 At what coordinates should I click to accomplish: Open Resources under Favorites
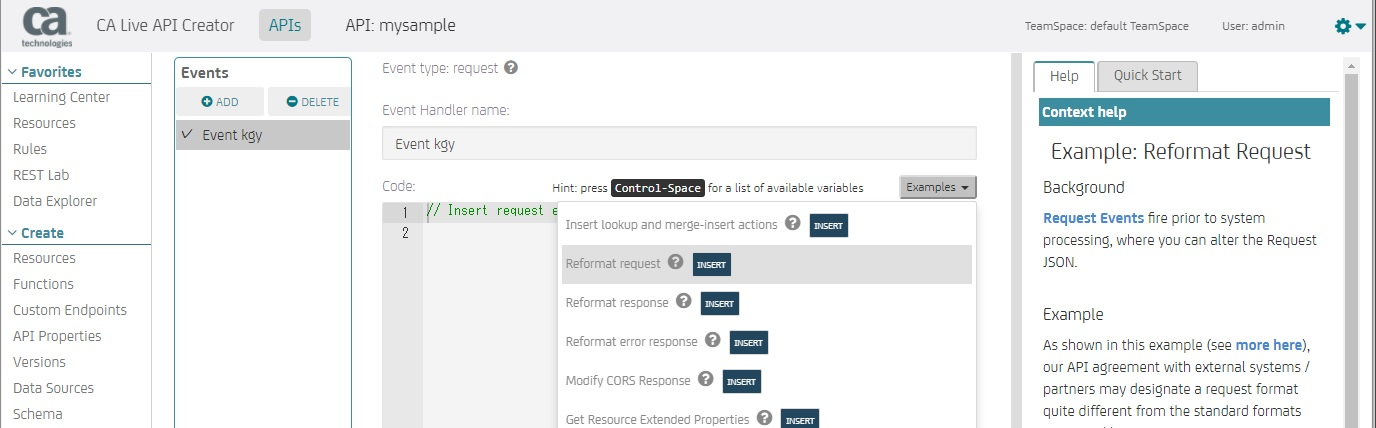click(x=44, y=123)
